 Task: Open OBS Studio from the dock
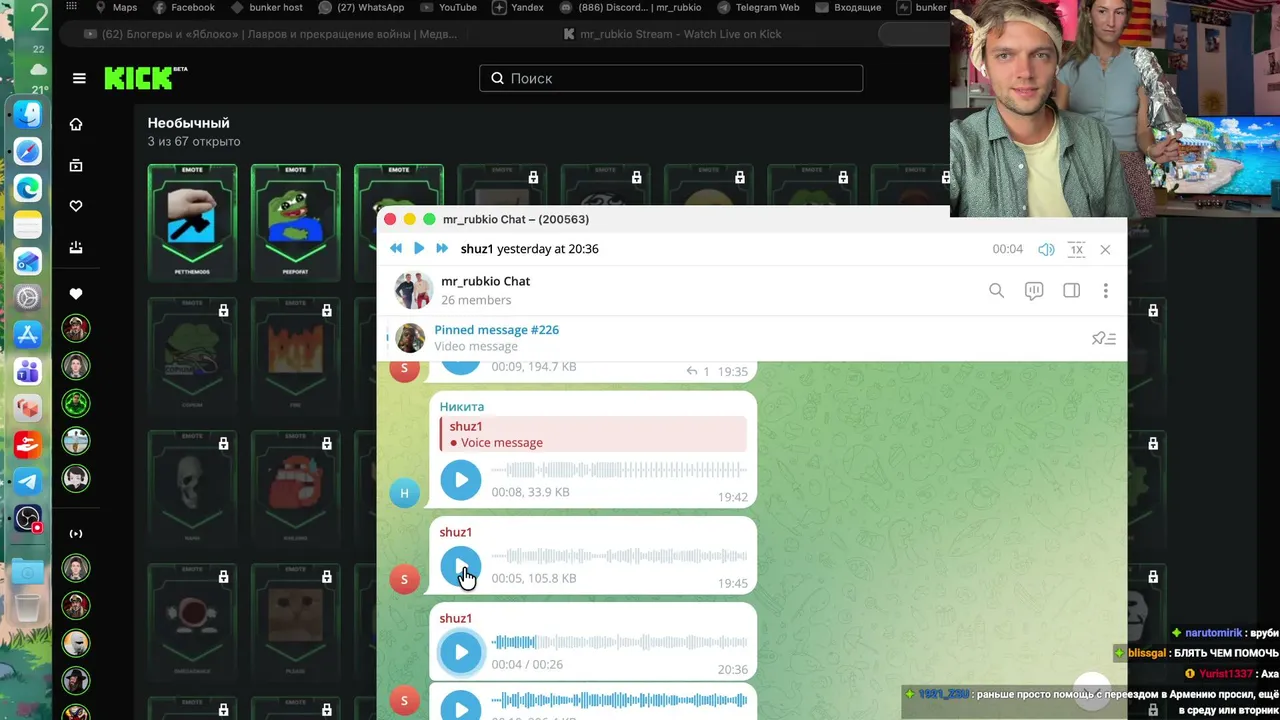[x=28, y=518]
